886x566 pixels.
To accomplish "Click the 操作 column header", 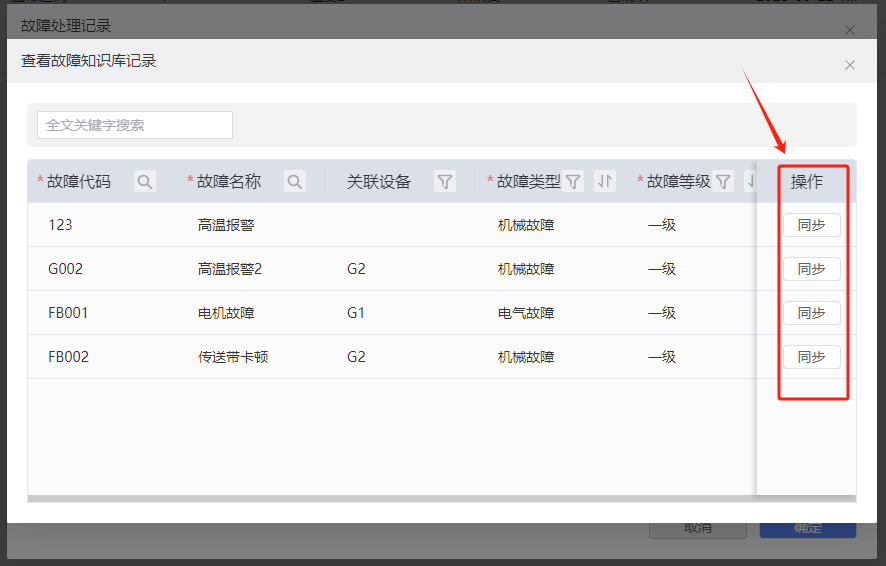I will point(806,181).
